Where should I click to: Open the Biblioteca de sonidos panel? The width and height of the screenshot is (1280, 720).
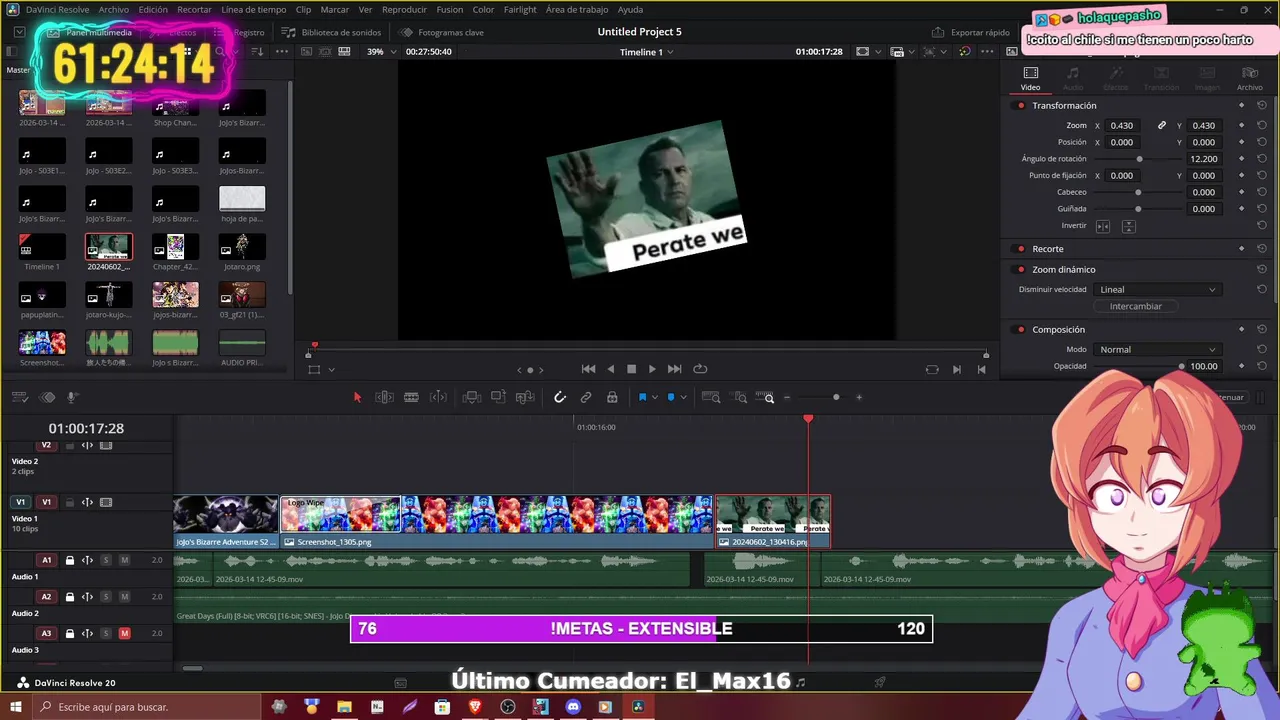coord(331,32)
